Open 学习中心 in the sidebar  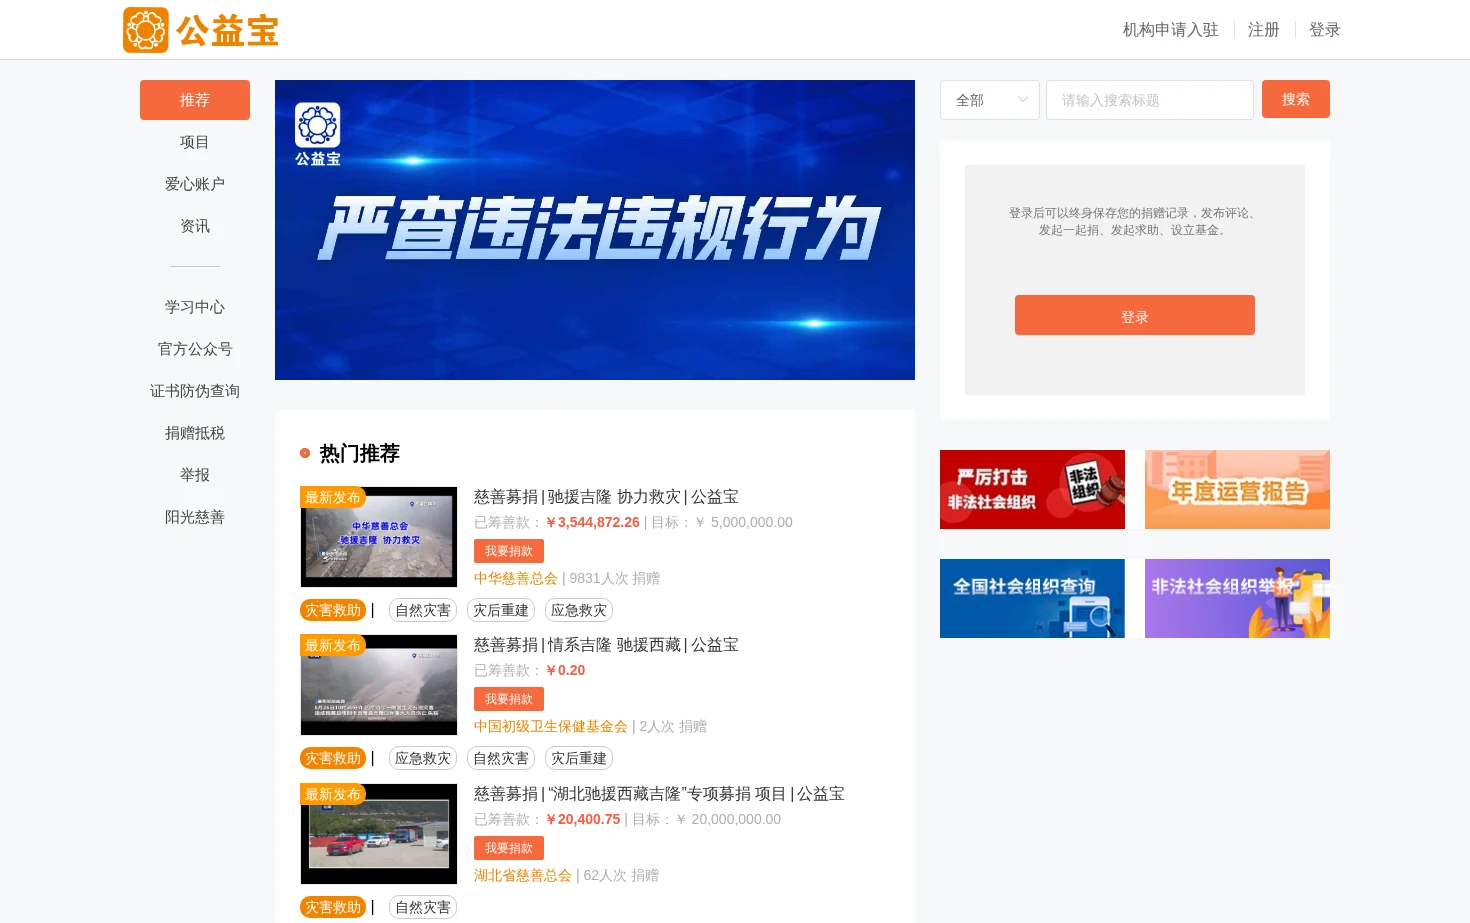tap(195, 307)
